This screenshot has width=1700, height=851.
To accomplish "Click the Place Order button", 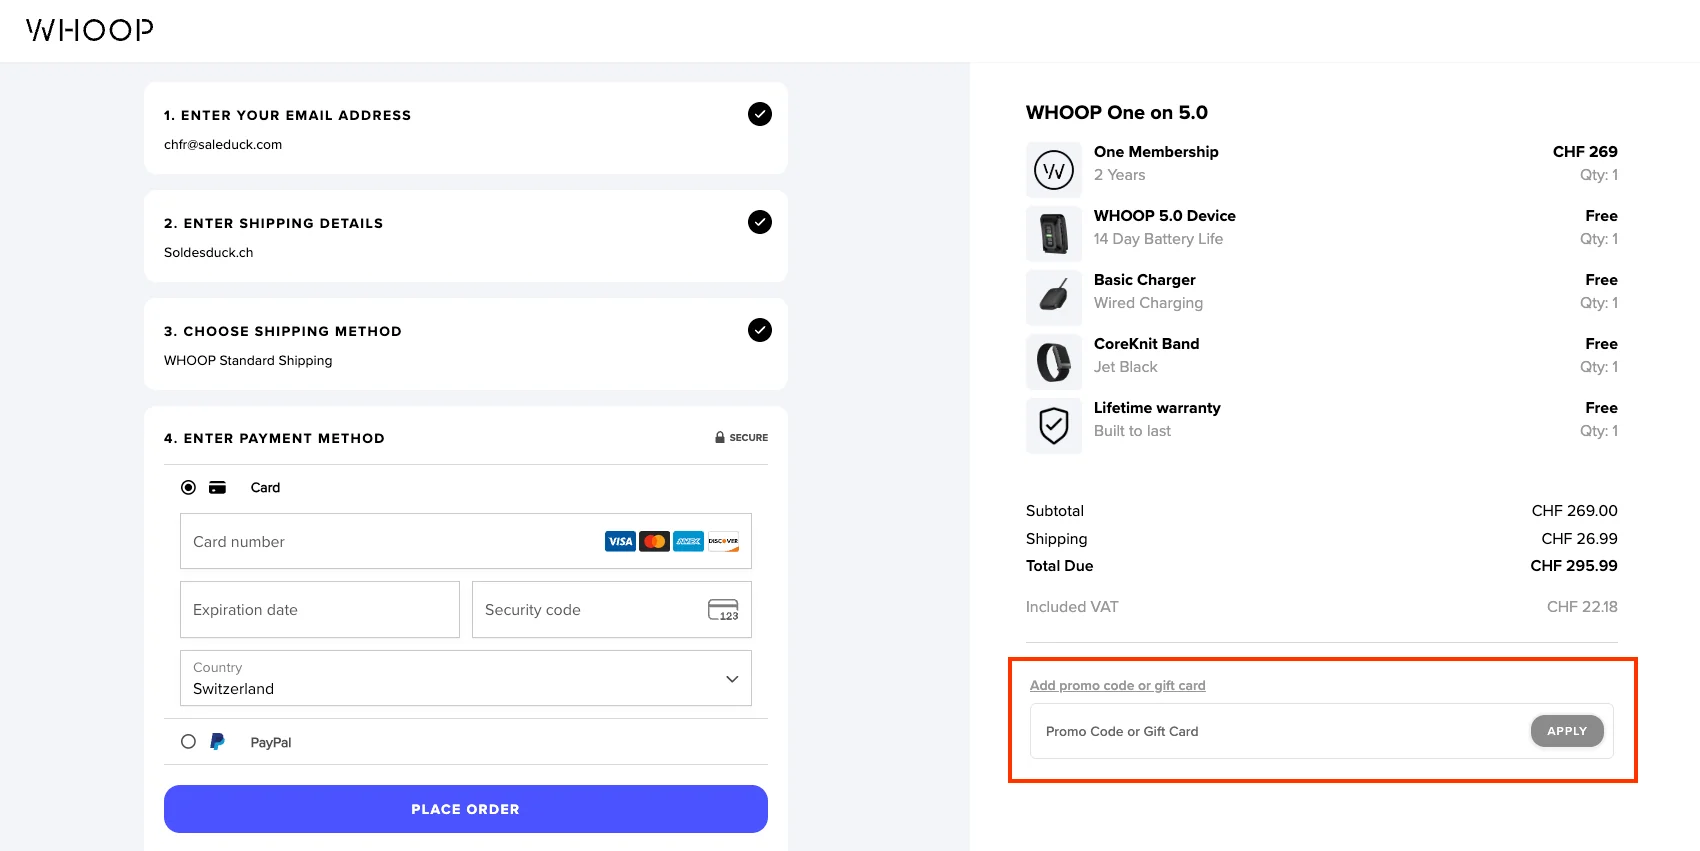I will (465, 808).
